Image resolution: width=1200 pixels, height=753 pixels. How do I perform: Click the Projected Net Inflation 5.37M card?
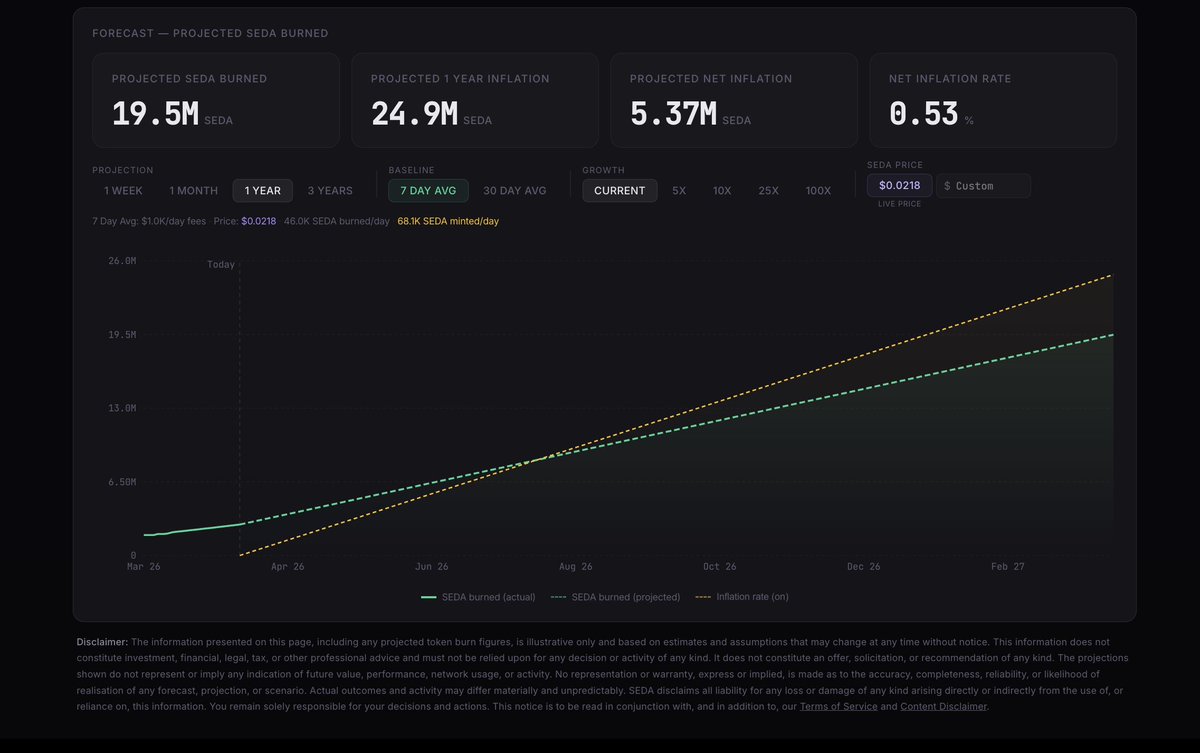tap(734, 100)
